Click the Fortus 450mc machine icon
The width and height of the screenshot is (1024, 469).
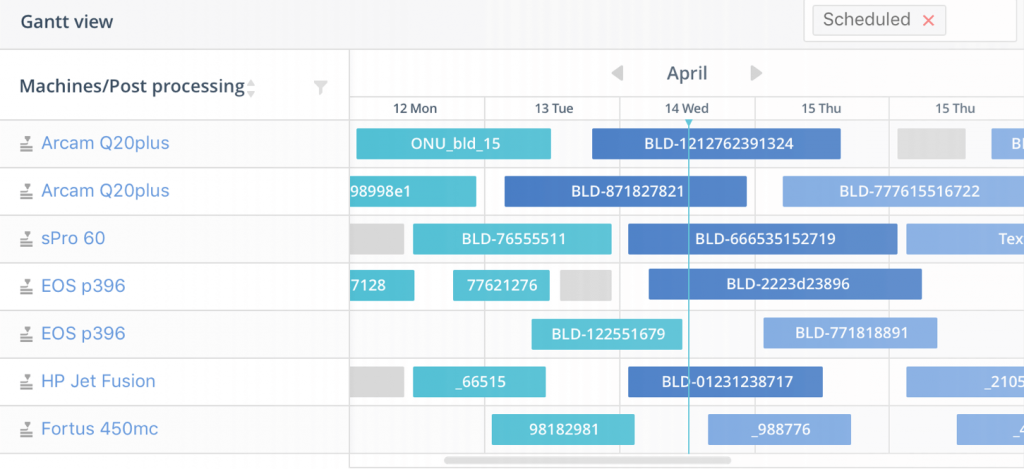tap(26, 430)
